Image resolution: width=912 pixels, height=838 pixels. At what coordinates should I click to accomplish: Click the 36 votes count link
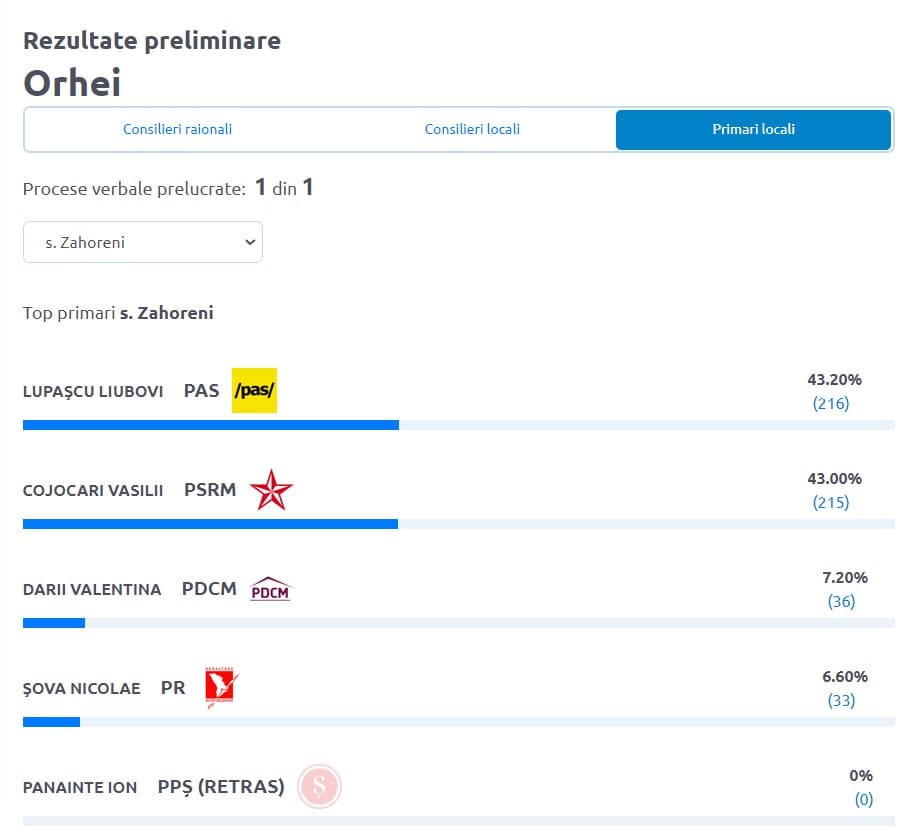coord(841,601)
